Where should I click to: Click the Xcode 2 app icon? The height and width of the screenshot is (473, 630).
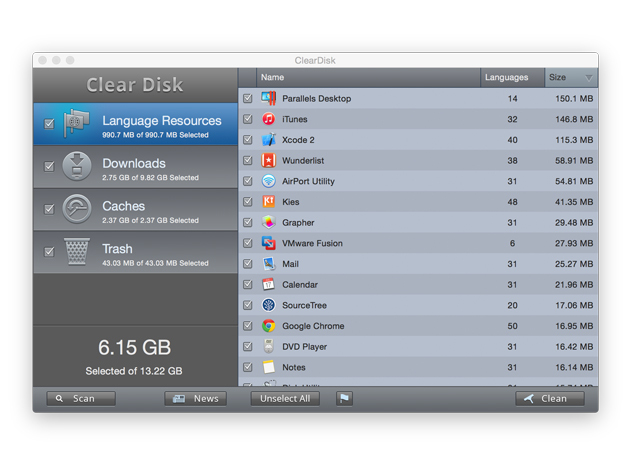click(268, 140)
